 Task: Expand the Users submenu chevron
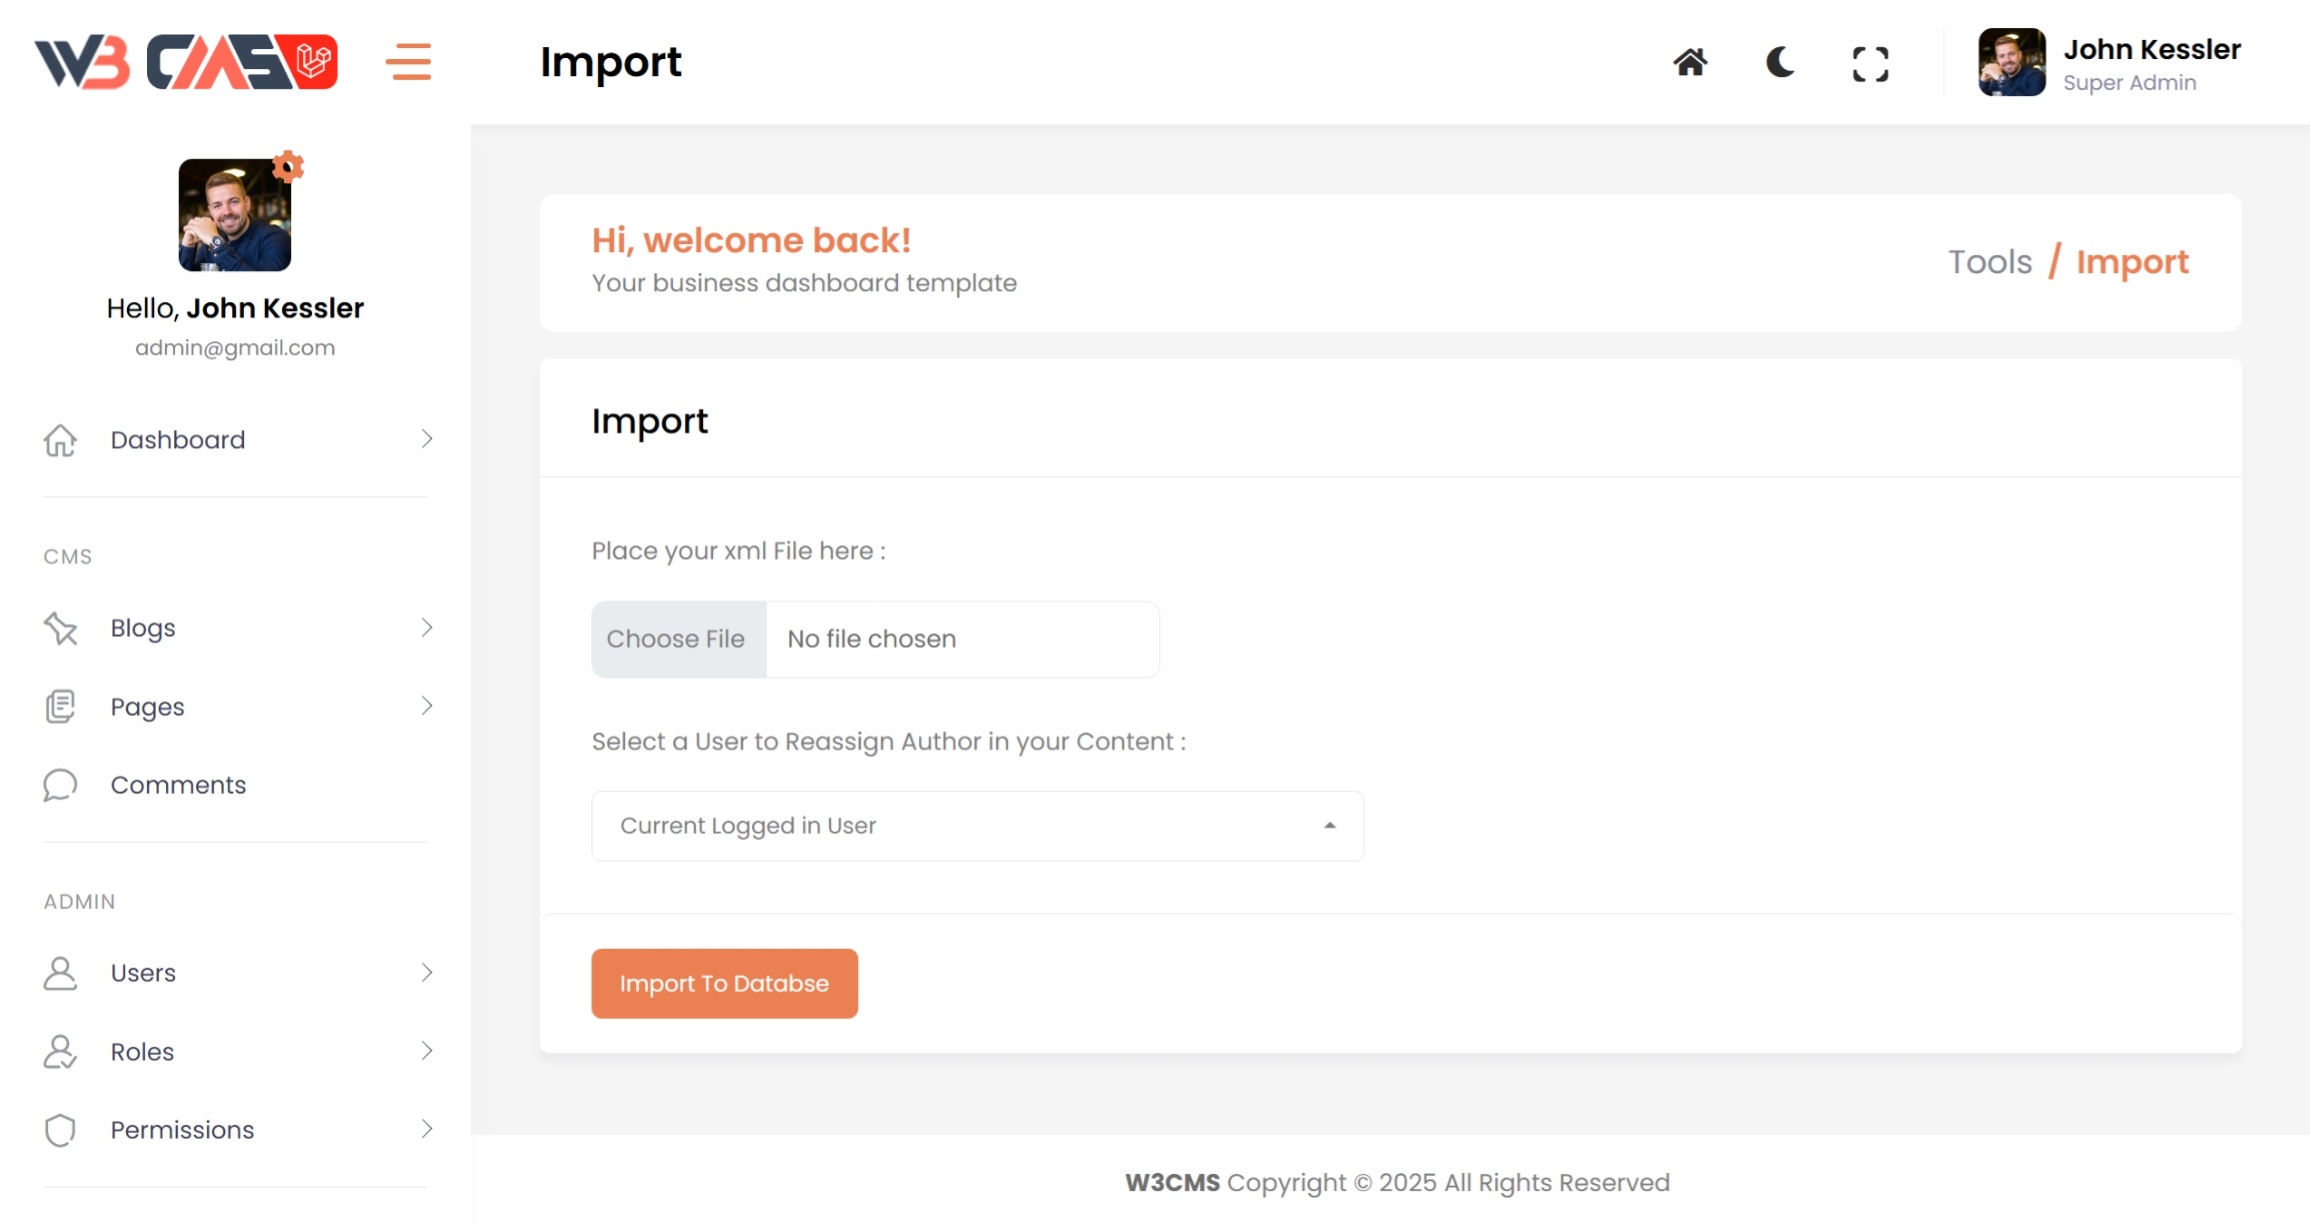(427, 973)
